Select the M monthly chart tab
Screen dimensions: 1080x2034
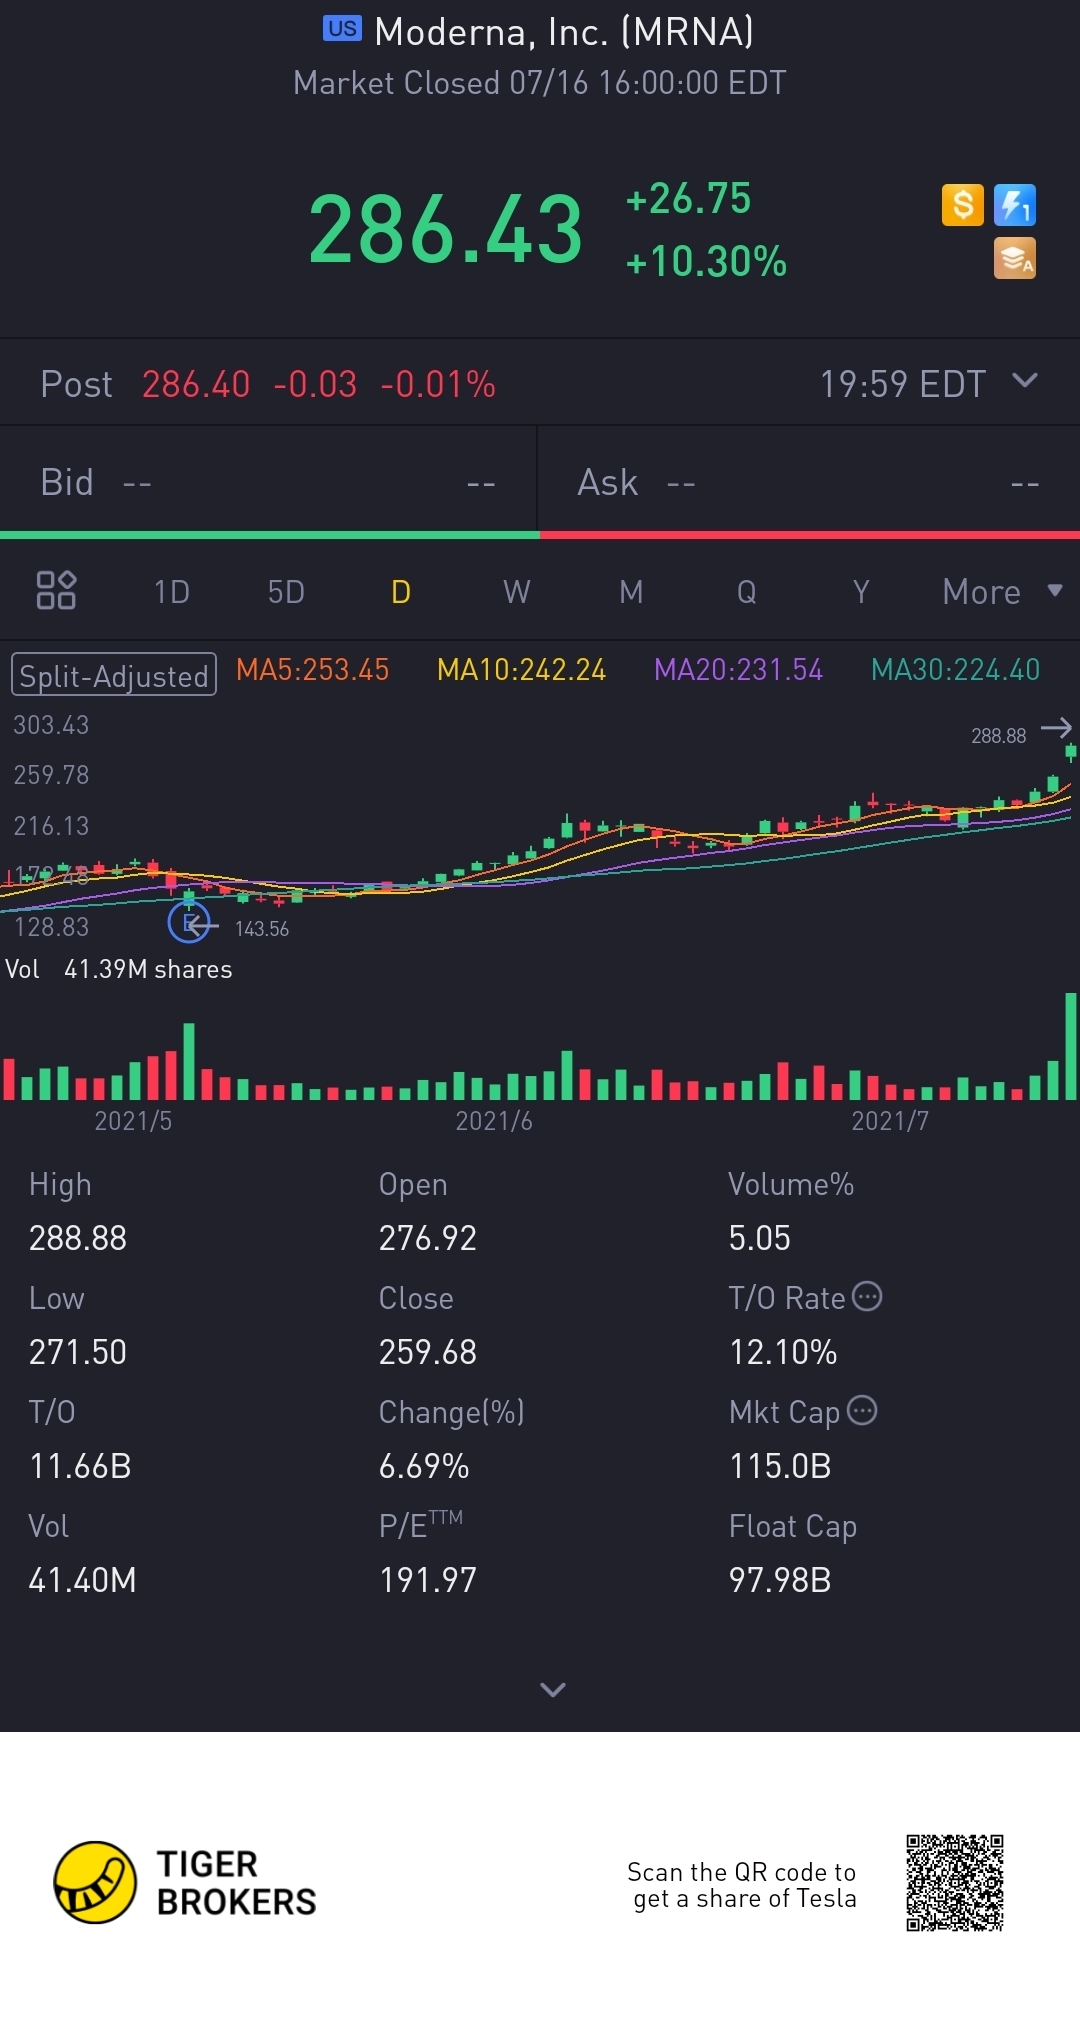[631, 592]
